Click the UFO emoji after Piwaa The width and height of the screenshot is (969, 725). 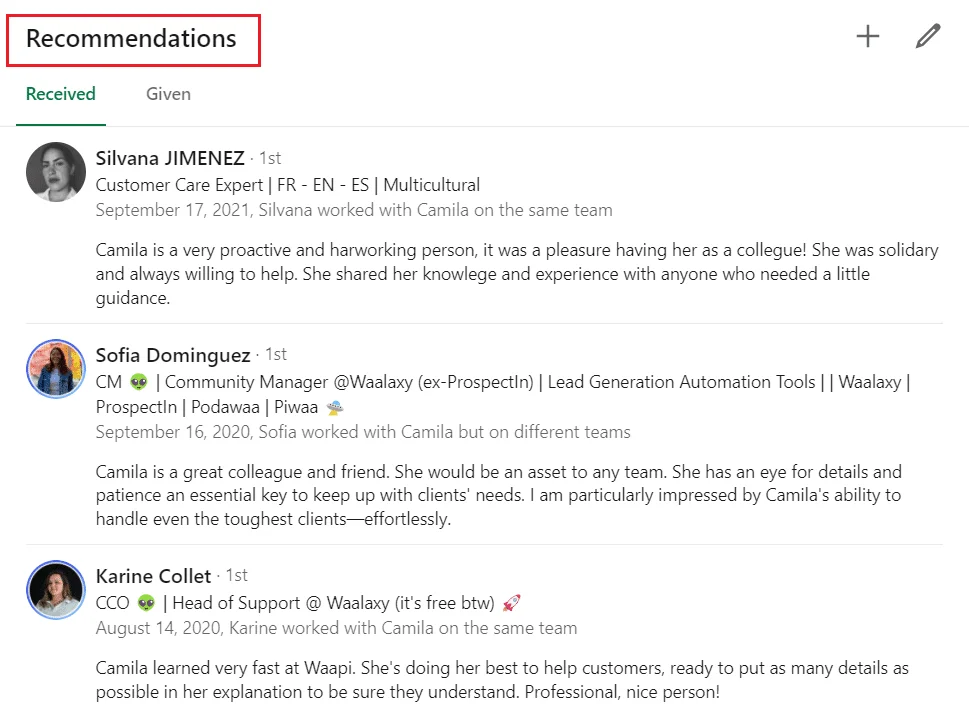pyautogui.click(x=334, y=407)
